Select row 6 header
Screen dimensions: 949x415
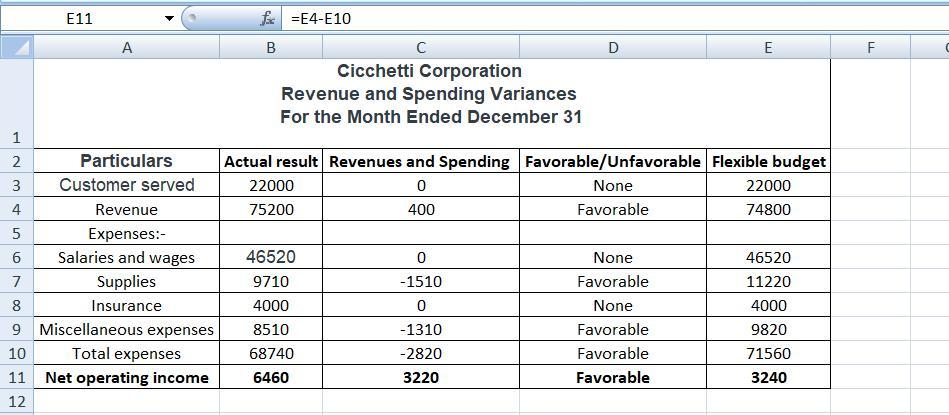[x=16, y=257]
